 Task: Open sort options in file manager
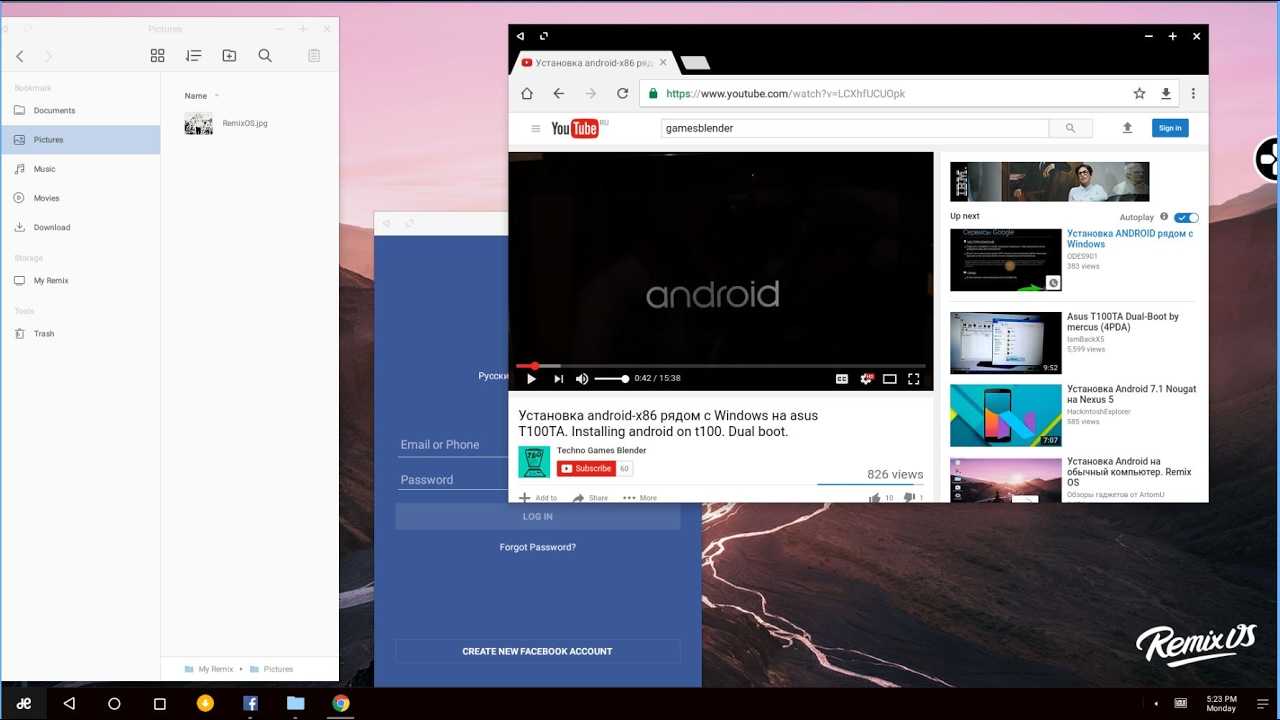coord(193,56)
